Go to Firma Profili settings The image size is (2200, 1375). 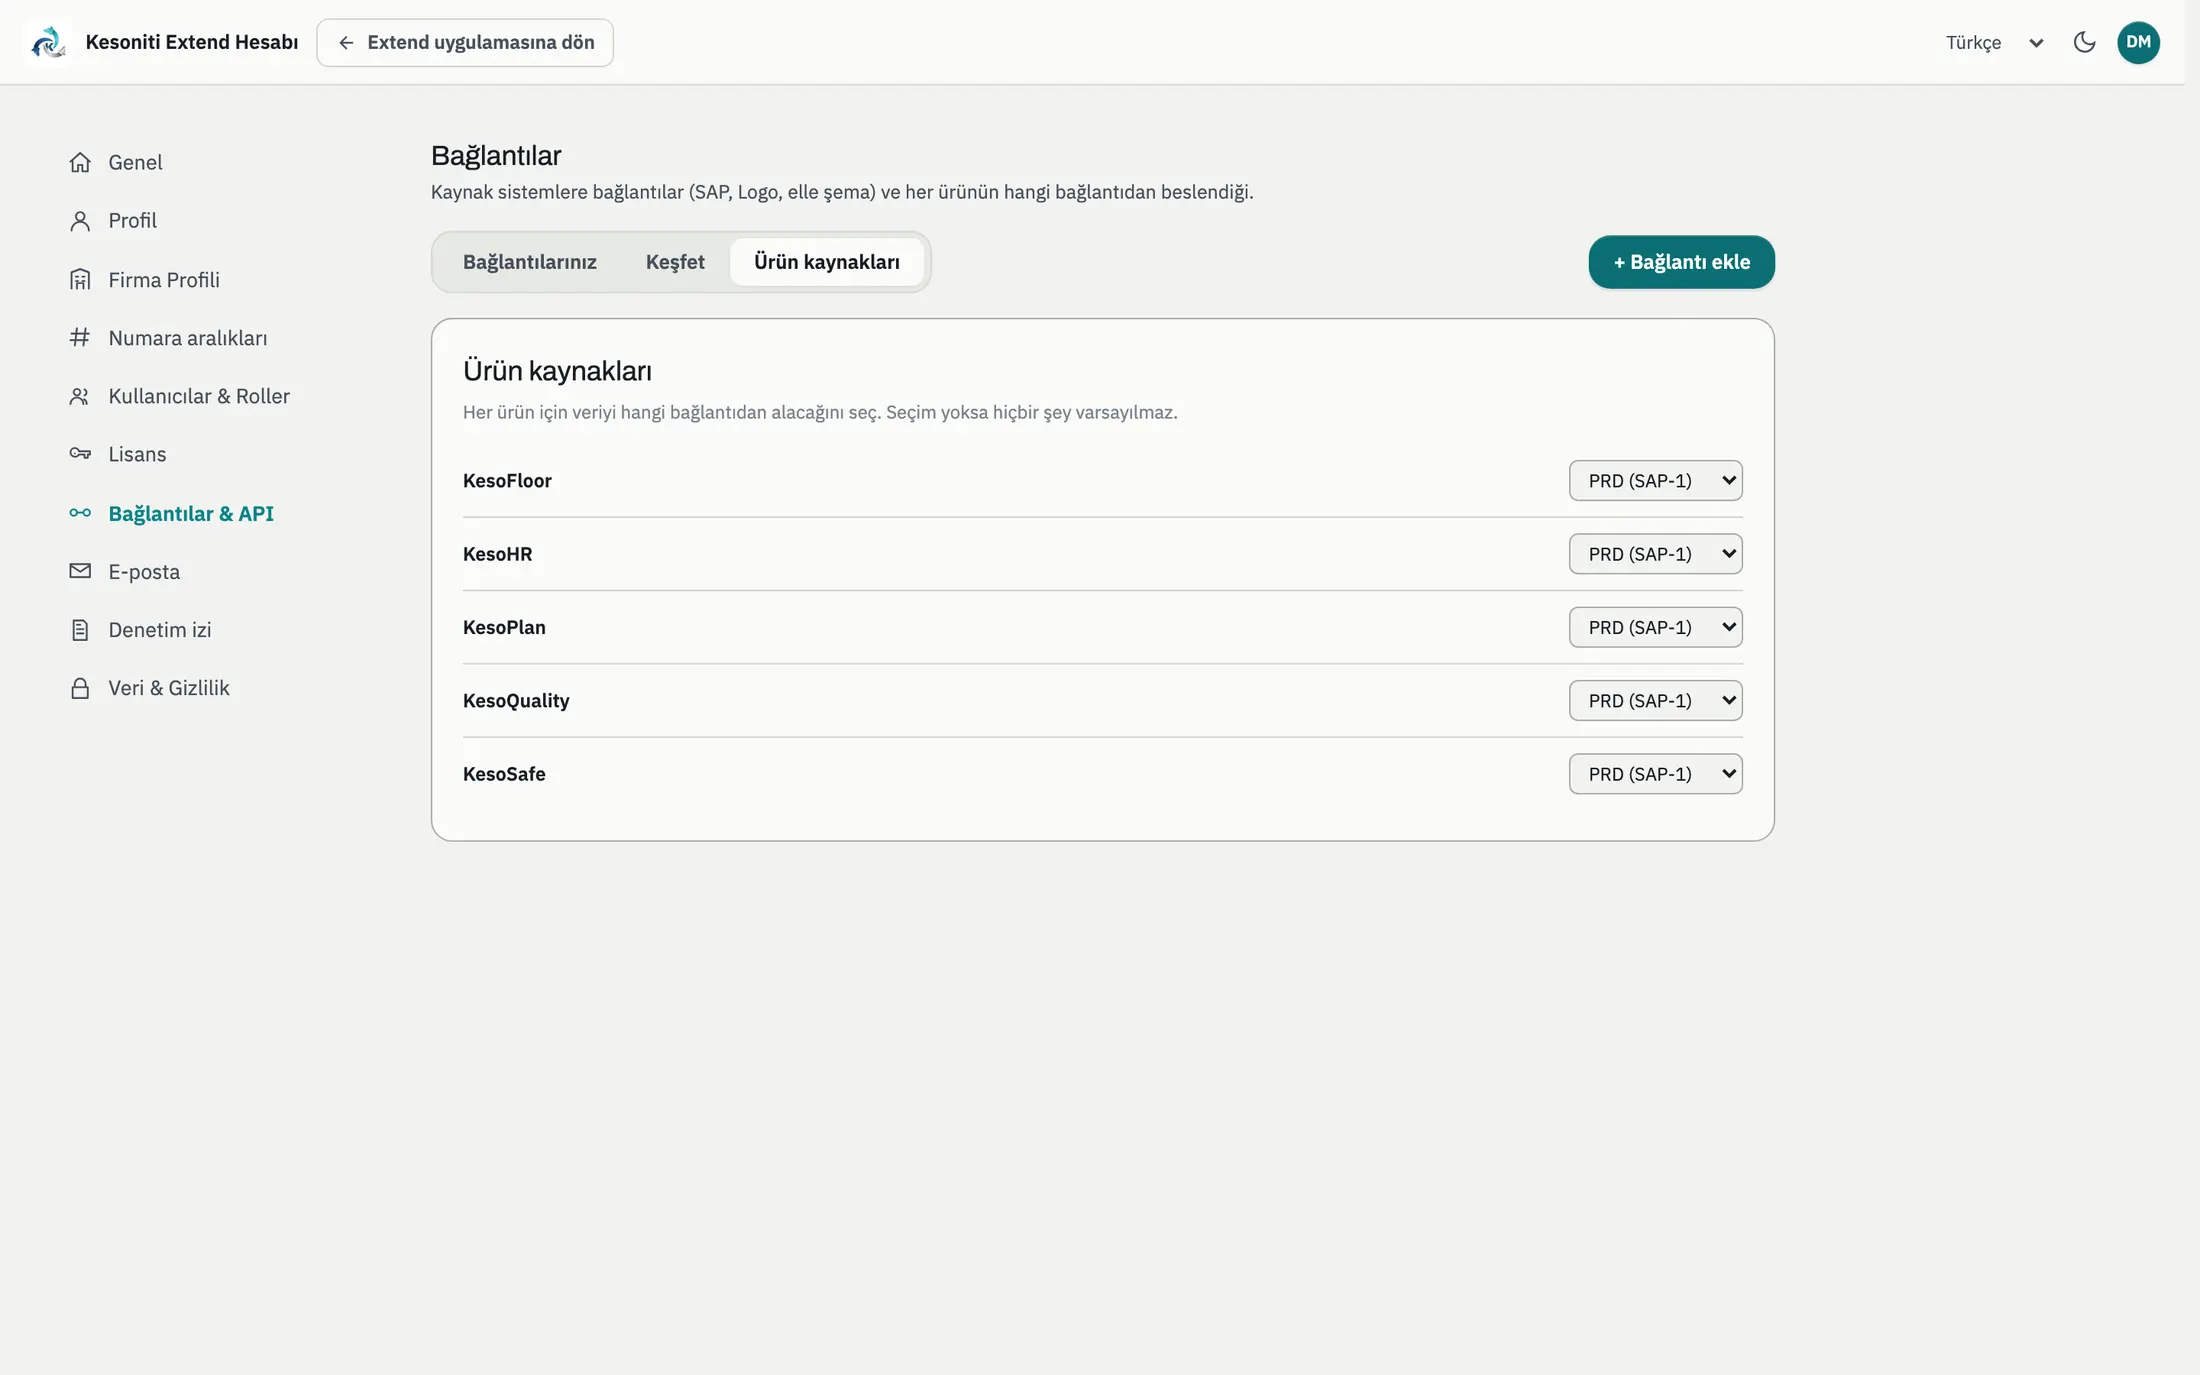[164, 280]
